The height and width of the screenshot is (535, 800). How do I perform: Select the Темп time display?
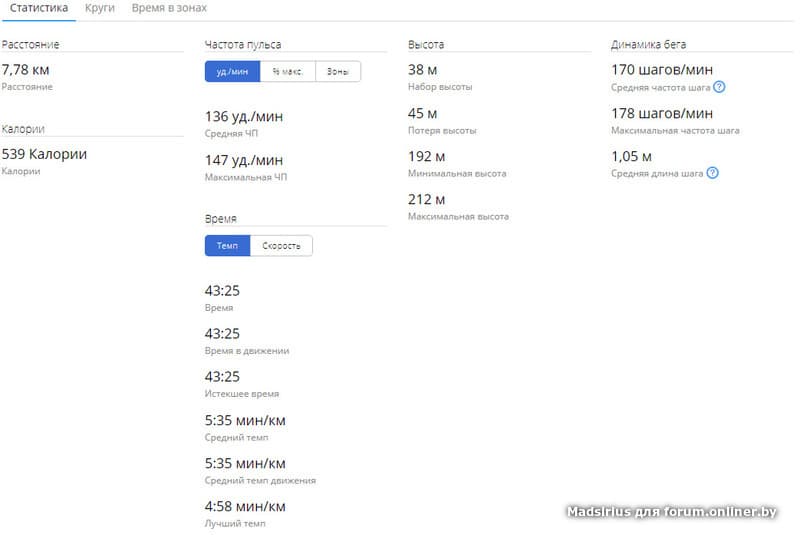(227, 246)
